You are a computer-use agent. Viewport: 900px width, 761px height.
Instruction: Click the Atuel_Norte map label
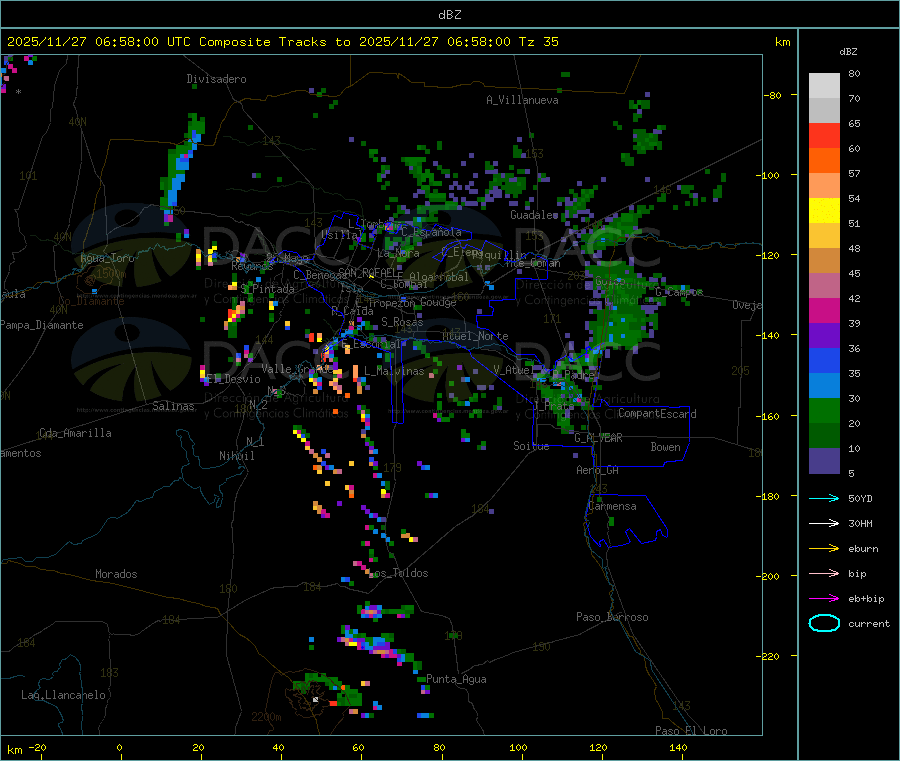[475, 336]
